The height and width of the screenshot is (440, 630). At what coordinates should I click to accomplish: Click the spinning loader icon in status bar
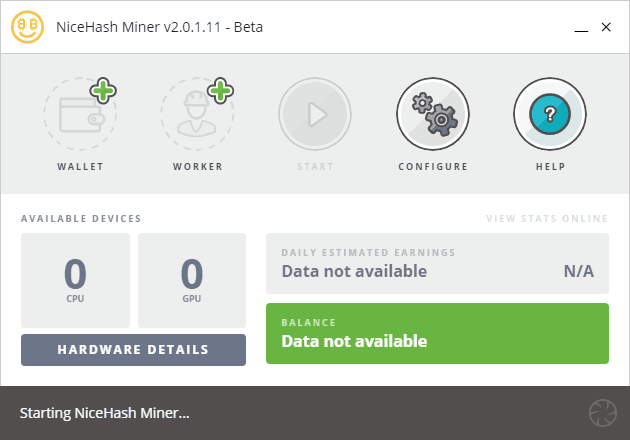tap(603, 413)
